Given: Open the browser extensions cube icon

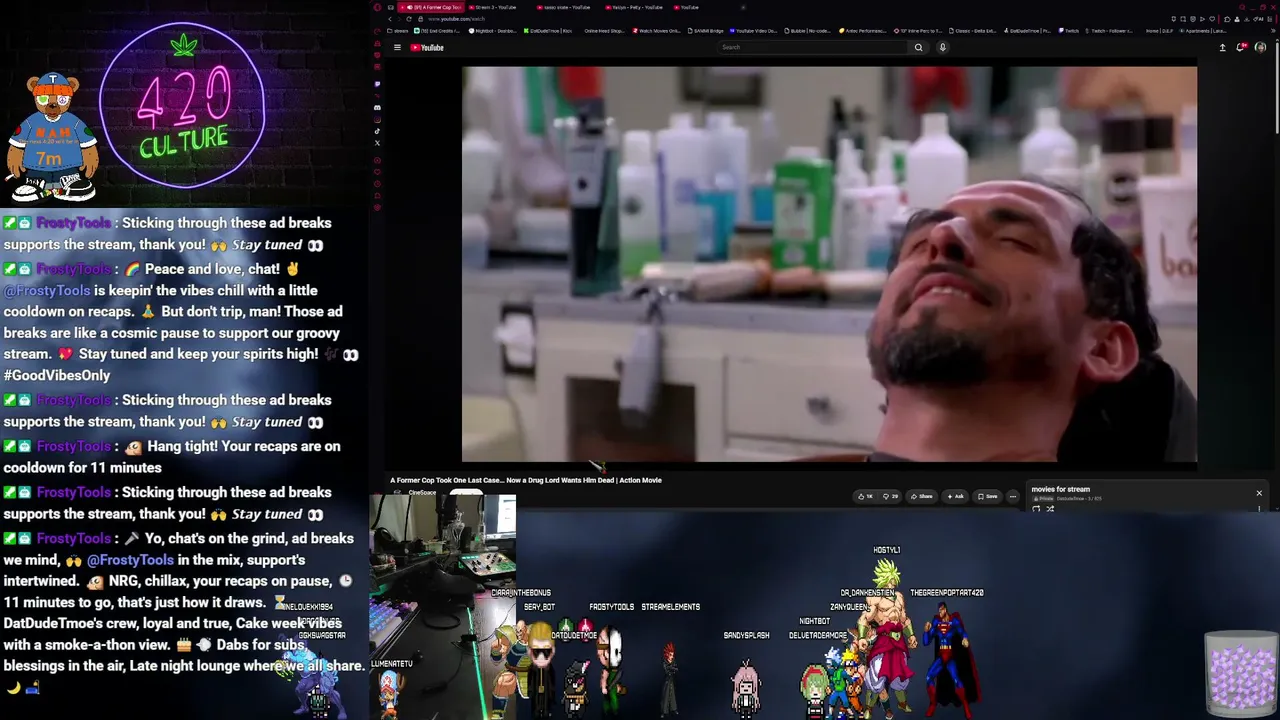Looking at the screenshot, I should [x=1226, y=19].
